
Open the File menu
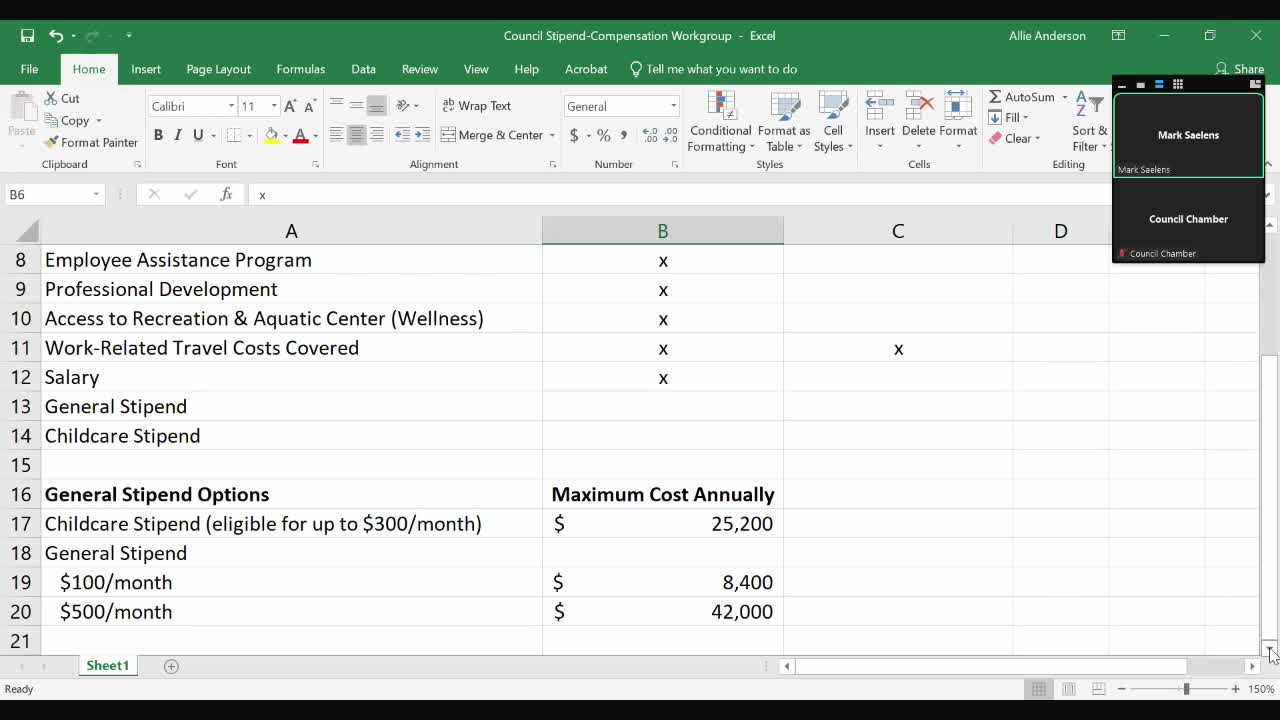click(x=29, y=69)
